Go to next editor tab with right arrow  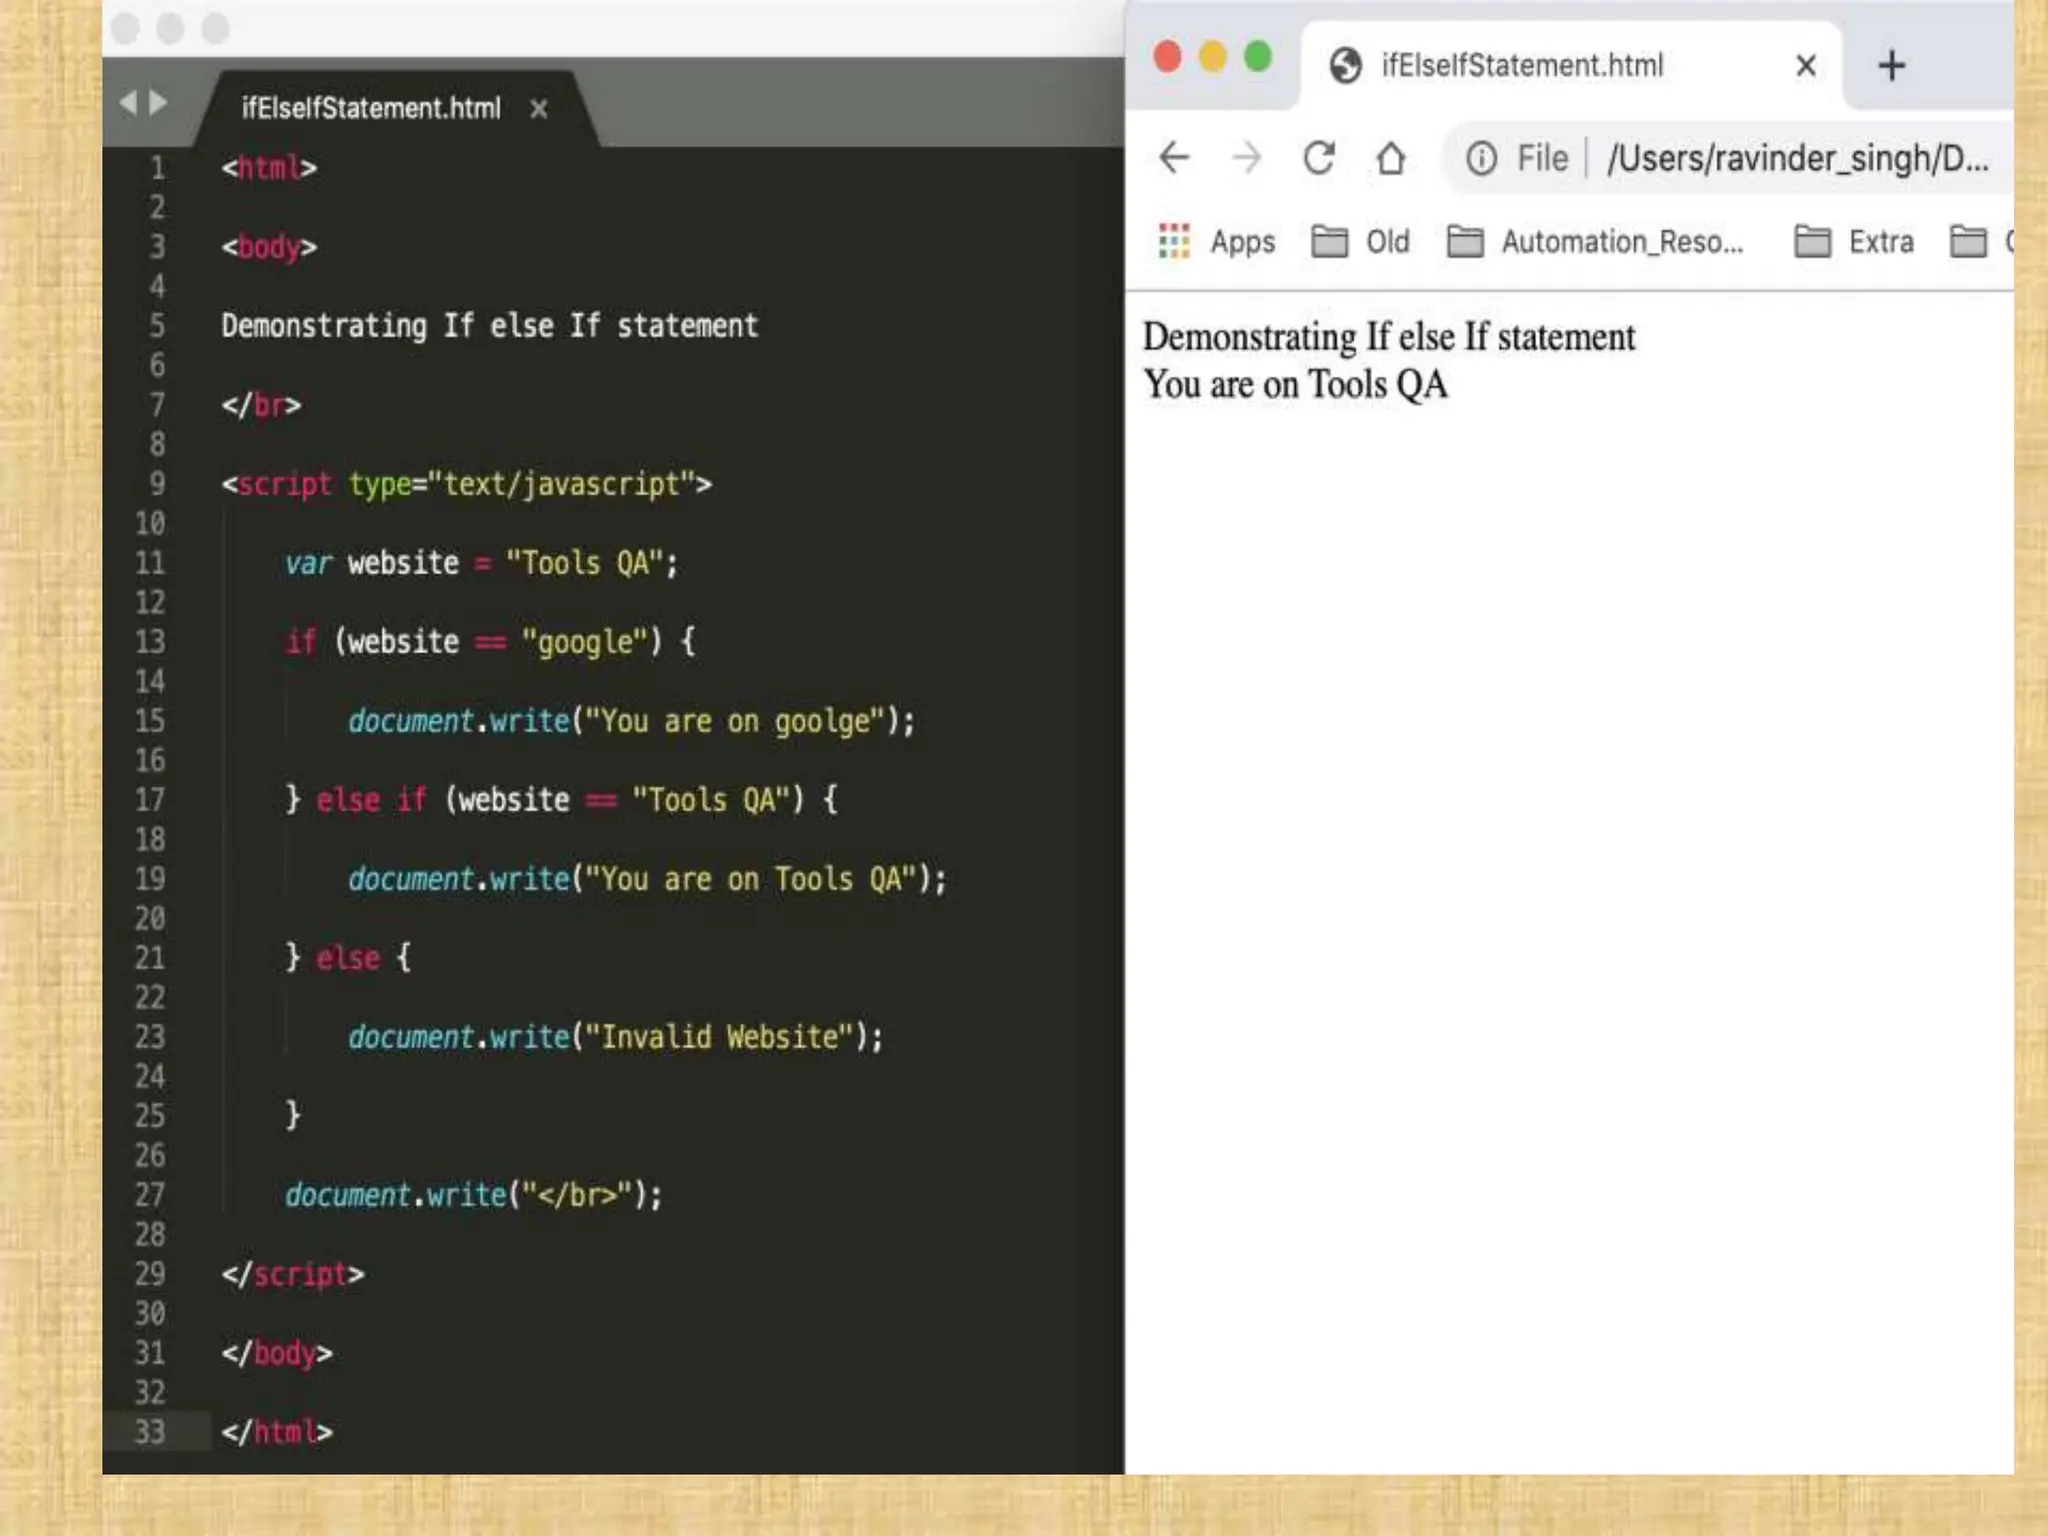click(158, 103)
